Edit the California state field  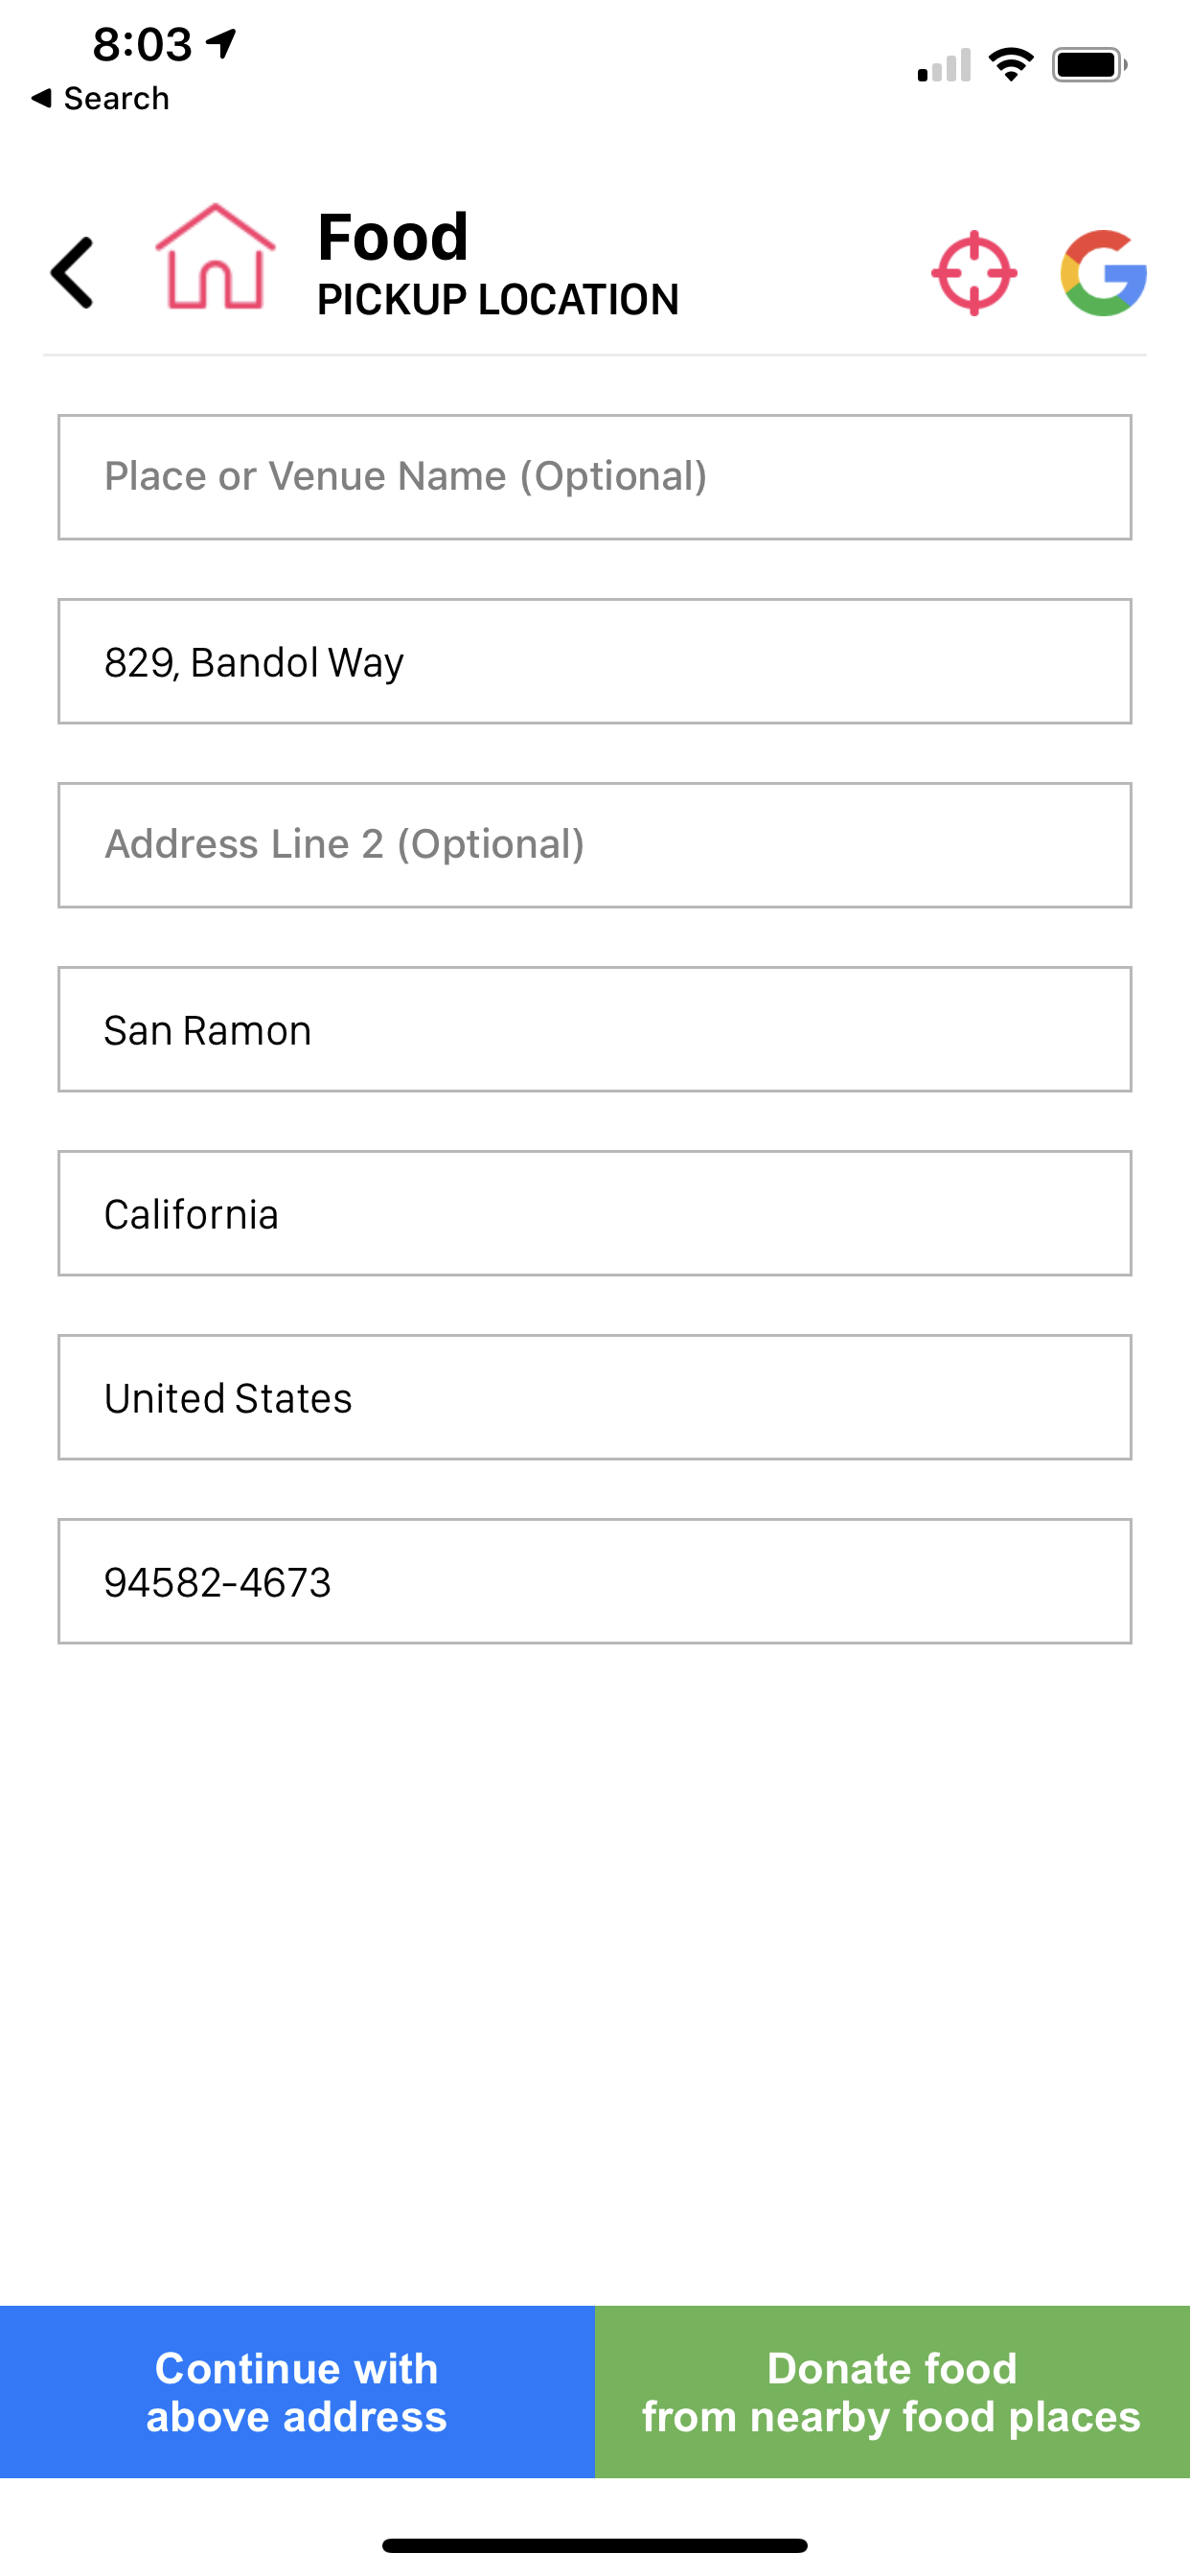click(x=595, y=1213)
